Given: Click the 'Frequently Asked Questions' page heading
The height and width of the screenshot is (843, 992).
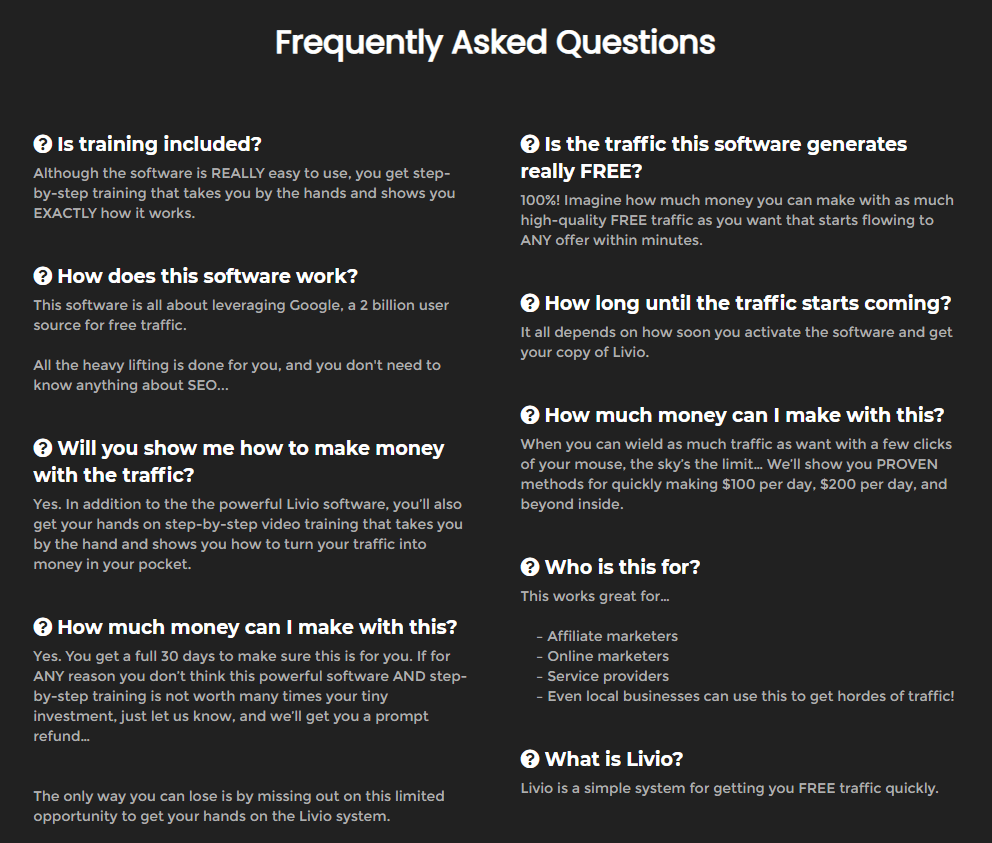Looking at the screenshot, I should (495, 43).
